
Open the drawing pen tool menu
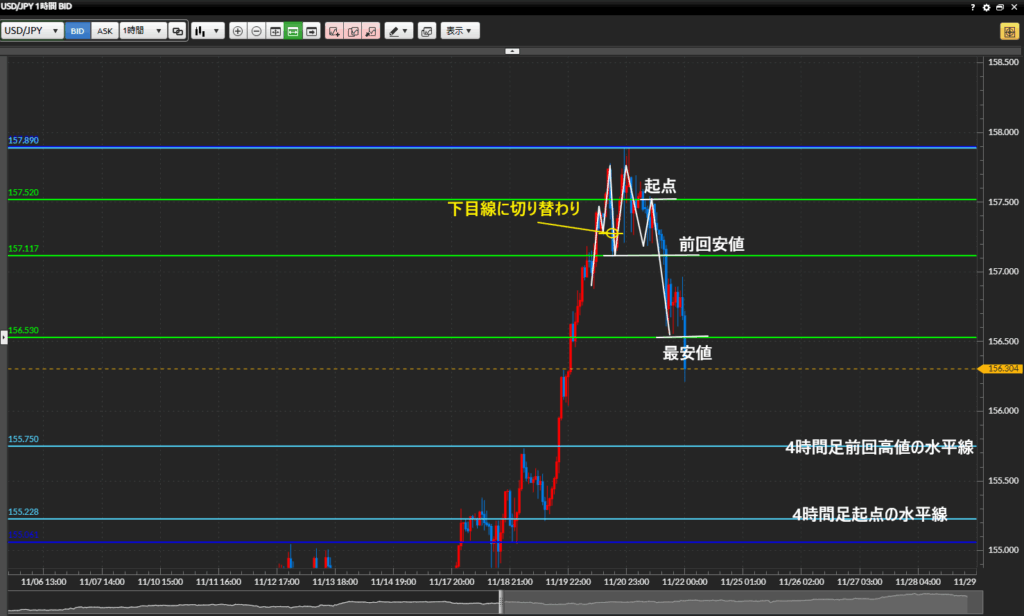click(399, 31)
